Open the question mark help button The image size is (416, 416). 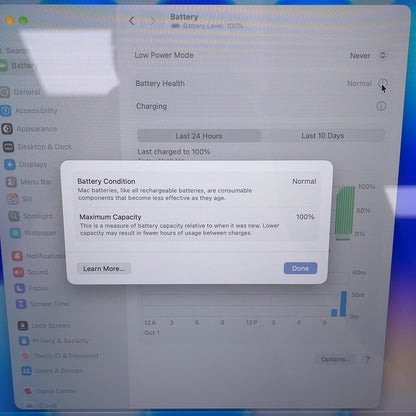click(367, 359)
